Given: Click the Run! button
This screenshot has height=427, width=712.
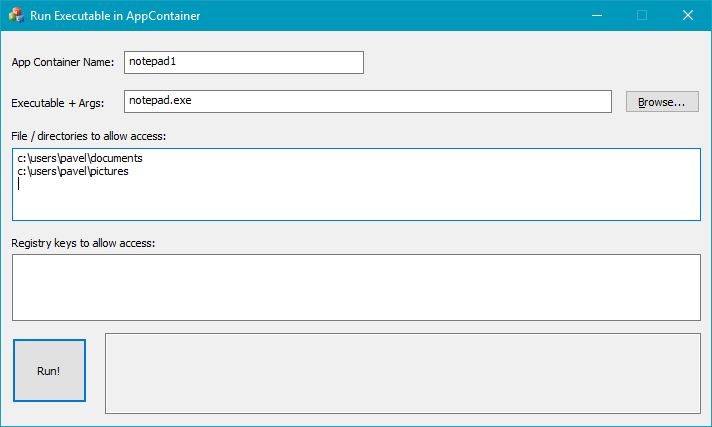Looking at the screenshot, I should [x=49, y=370].
